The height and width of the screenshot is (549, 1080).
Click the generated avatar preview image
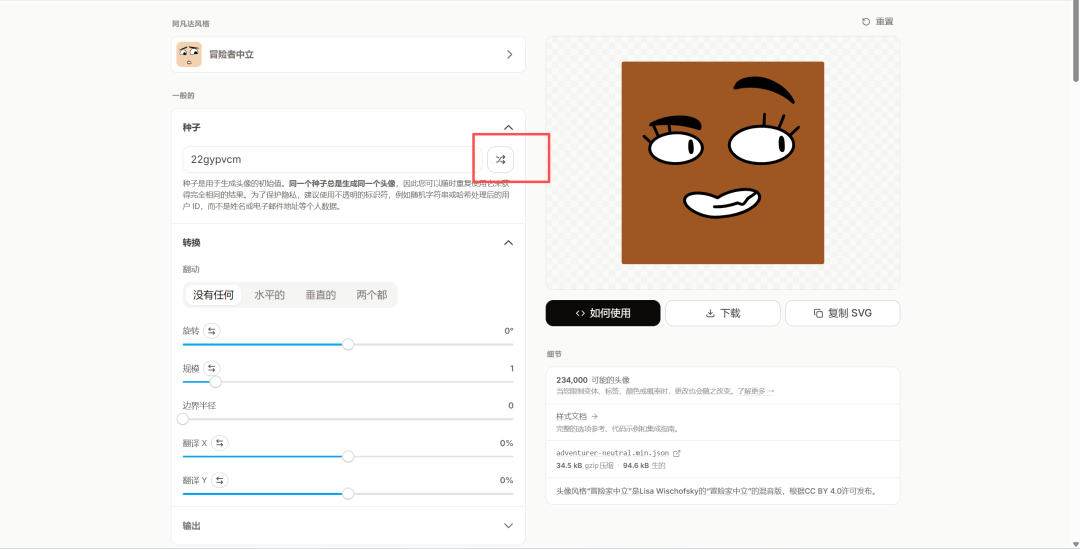[x=723, y=163]
